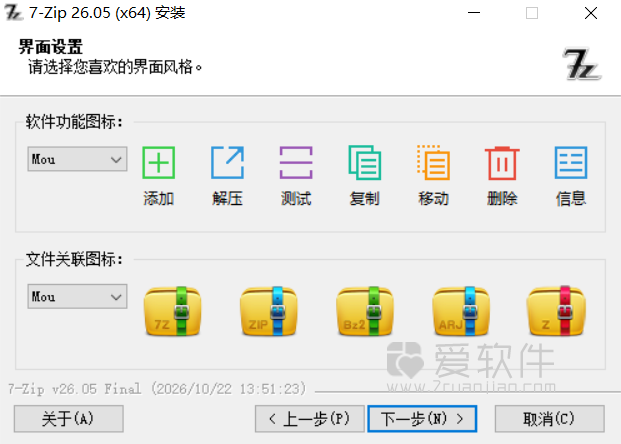
Task: Click the 7-Zip logo in header
Action: [581, 64]
